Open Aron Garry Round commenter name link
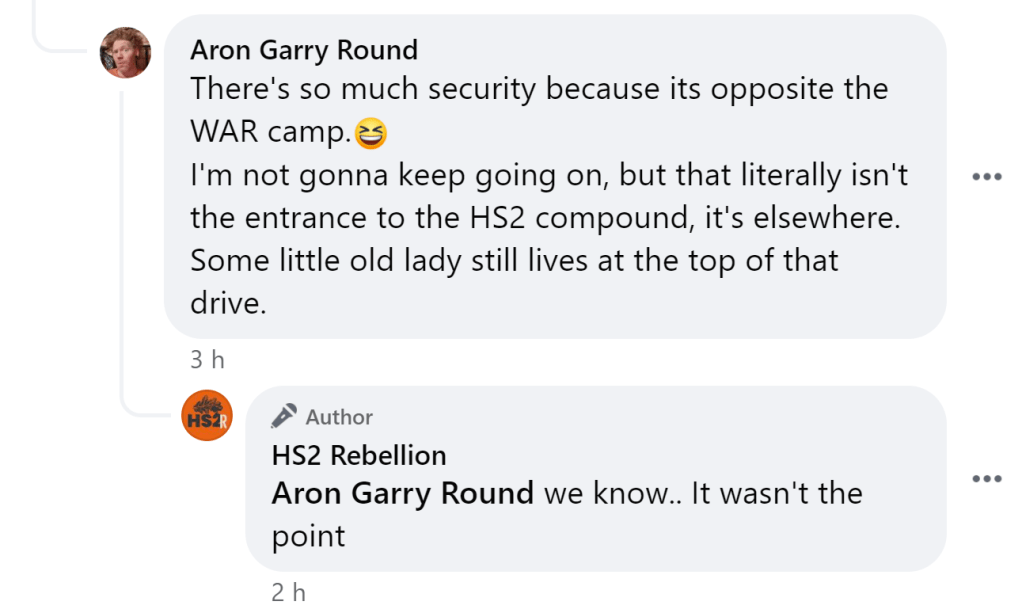Viewport: 1022px width, 609px height. [304, 50]
